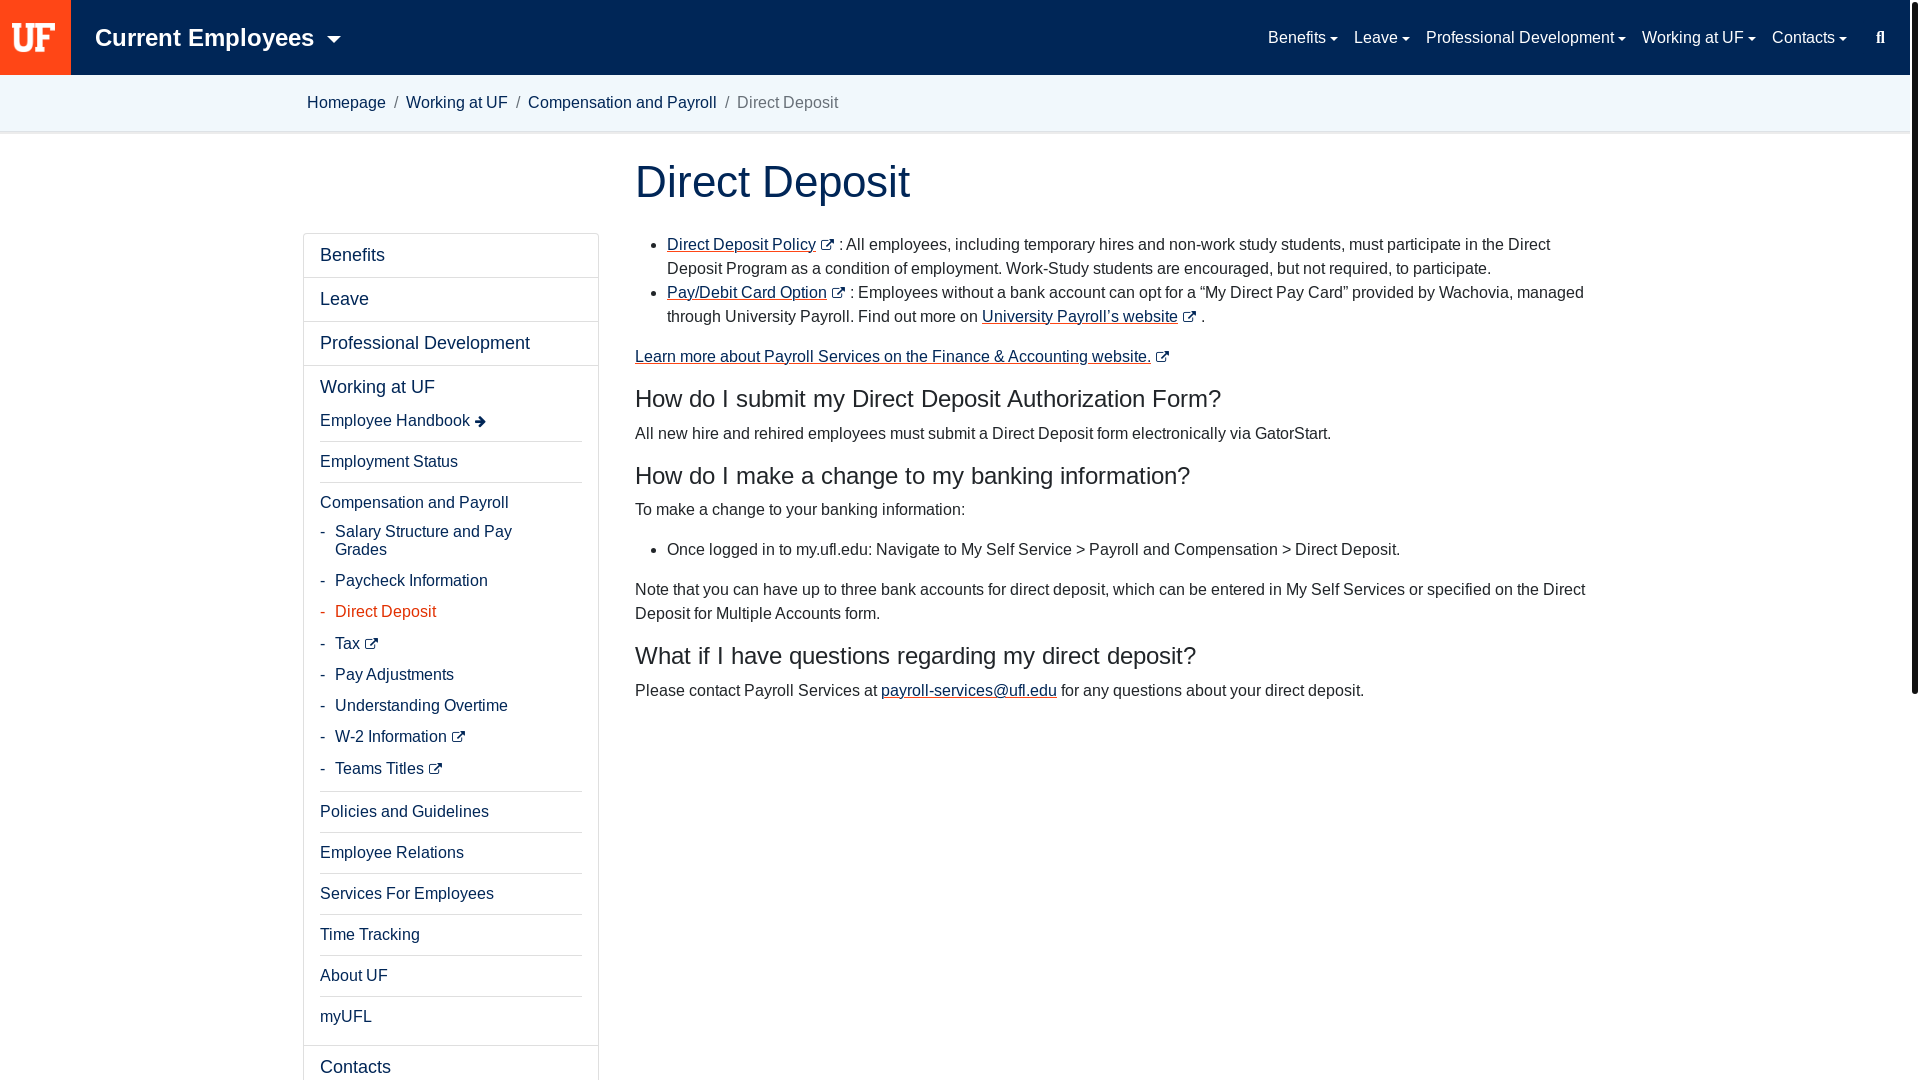Click external icon next to Teams Titles
Screen dimensions: 1920x1080
(x=435, y=769)
